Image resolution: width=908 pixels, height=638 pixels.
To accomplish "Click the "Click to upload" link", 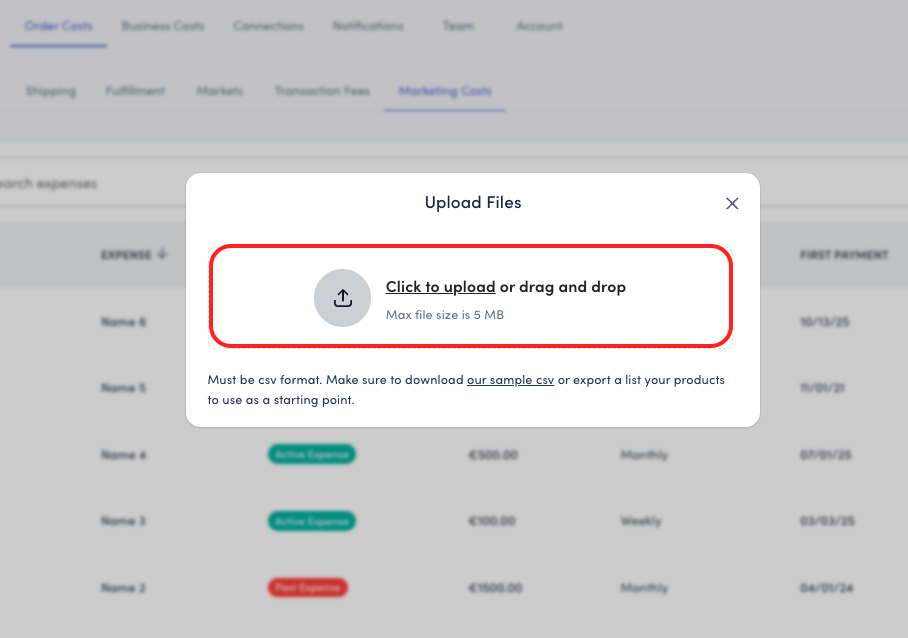I will point(440,287).
